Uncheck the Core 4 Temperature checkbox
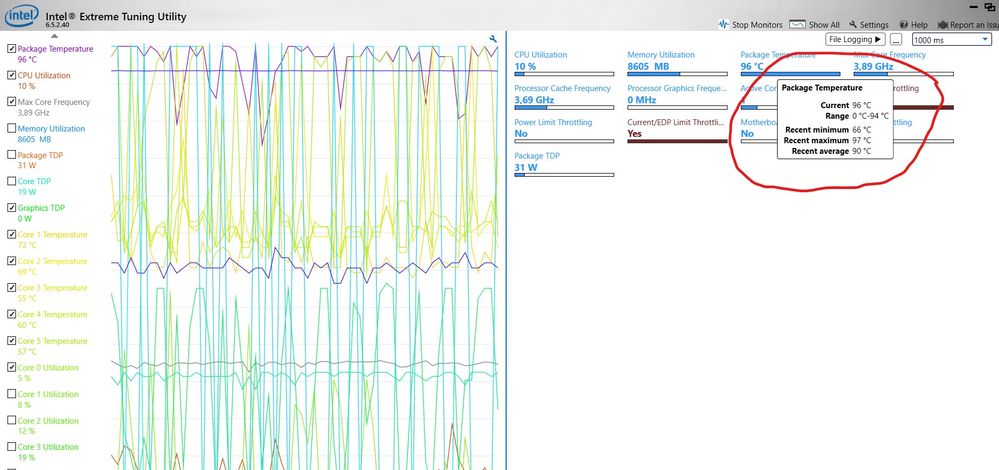Image resolution: width=999 pixels, height=470 pixels. pyautogui.click(x=11, y=315)
